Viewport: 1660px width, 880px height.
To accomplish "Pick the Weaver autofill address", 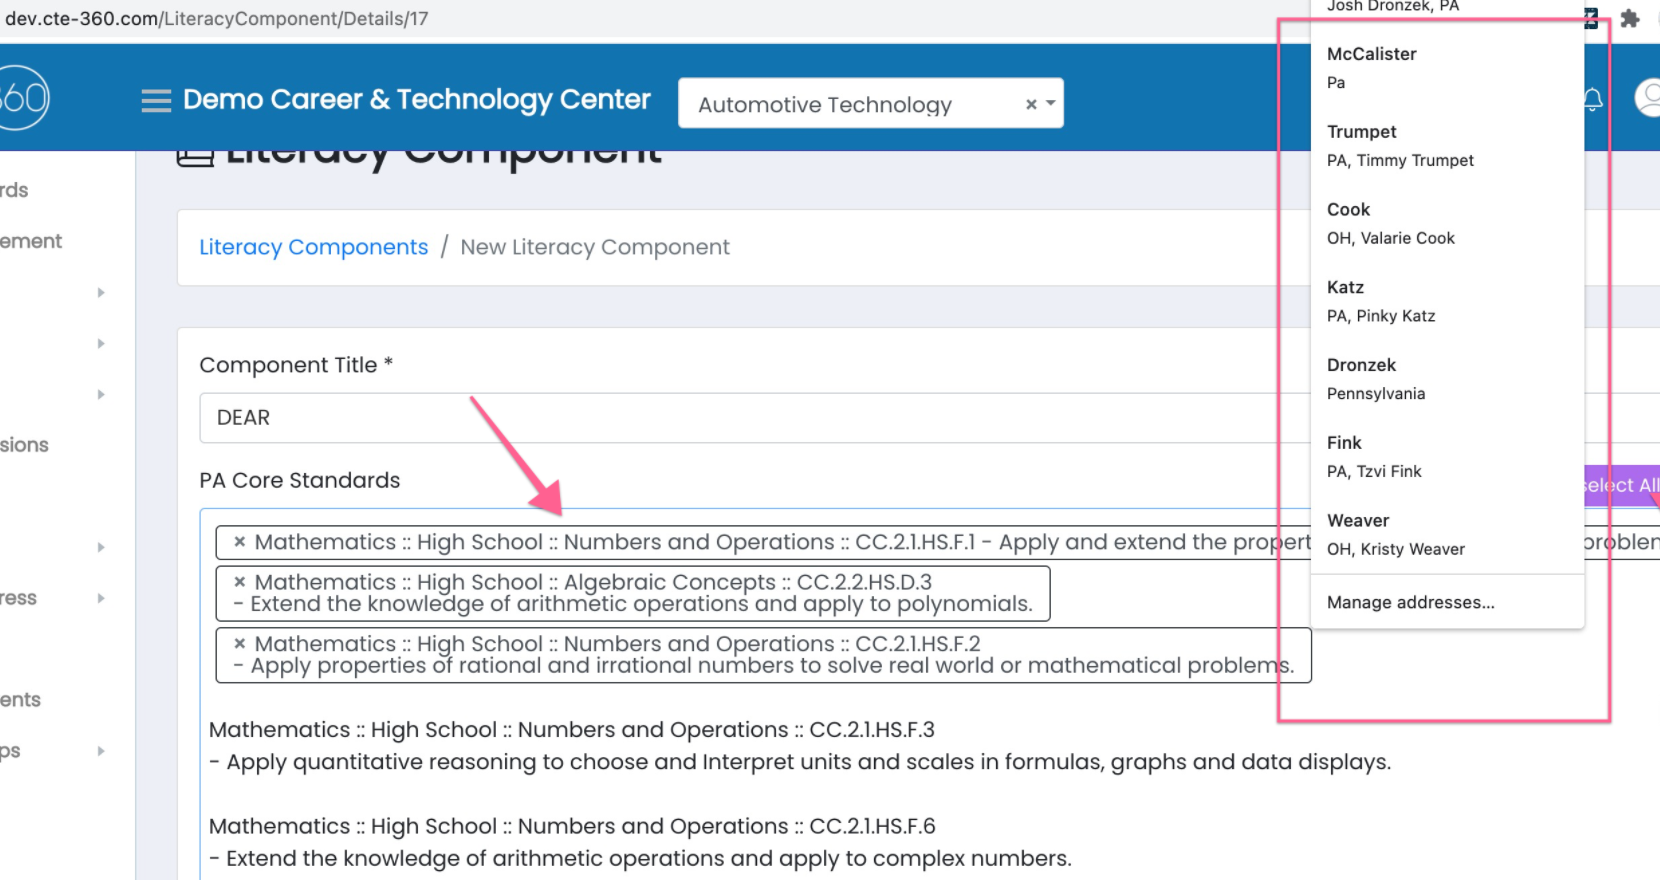I will click(1395, 535).
